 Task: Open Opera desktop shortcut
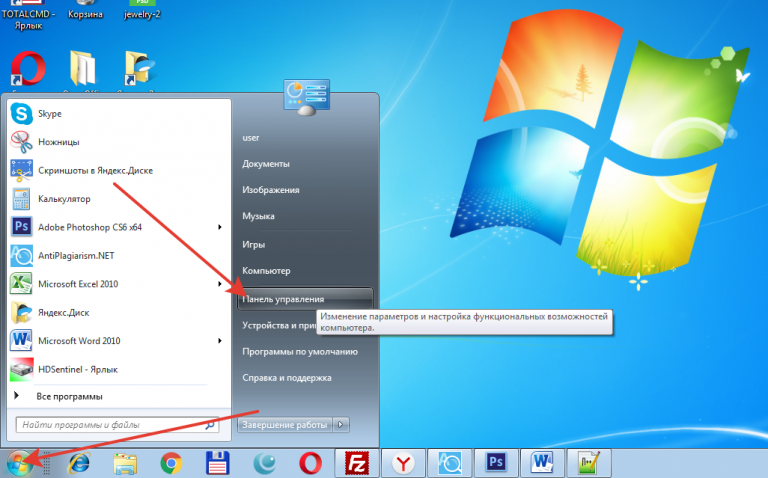[x=28, y=70]
